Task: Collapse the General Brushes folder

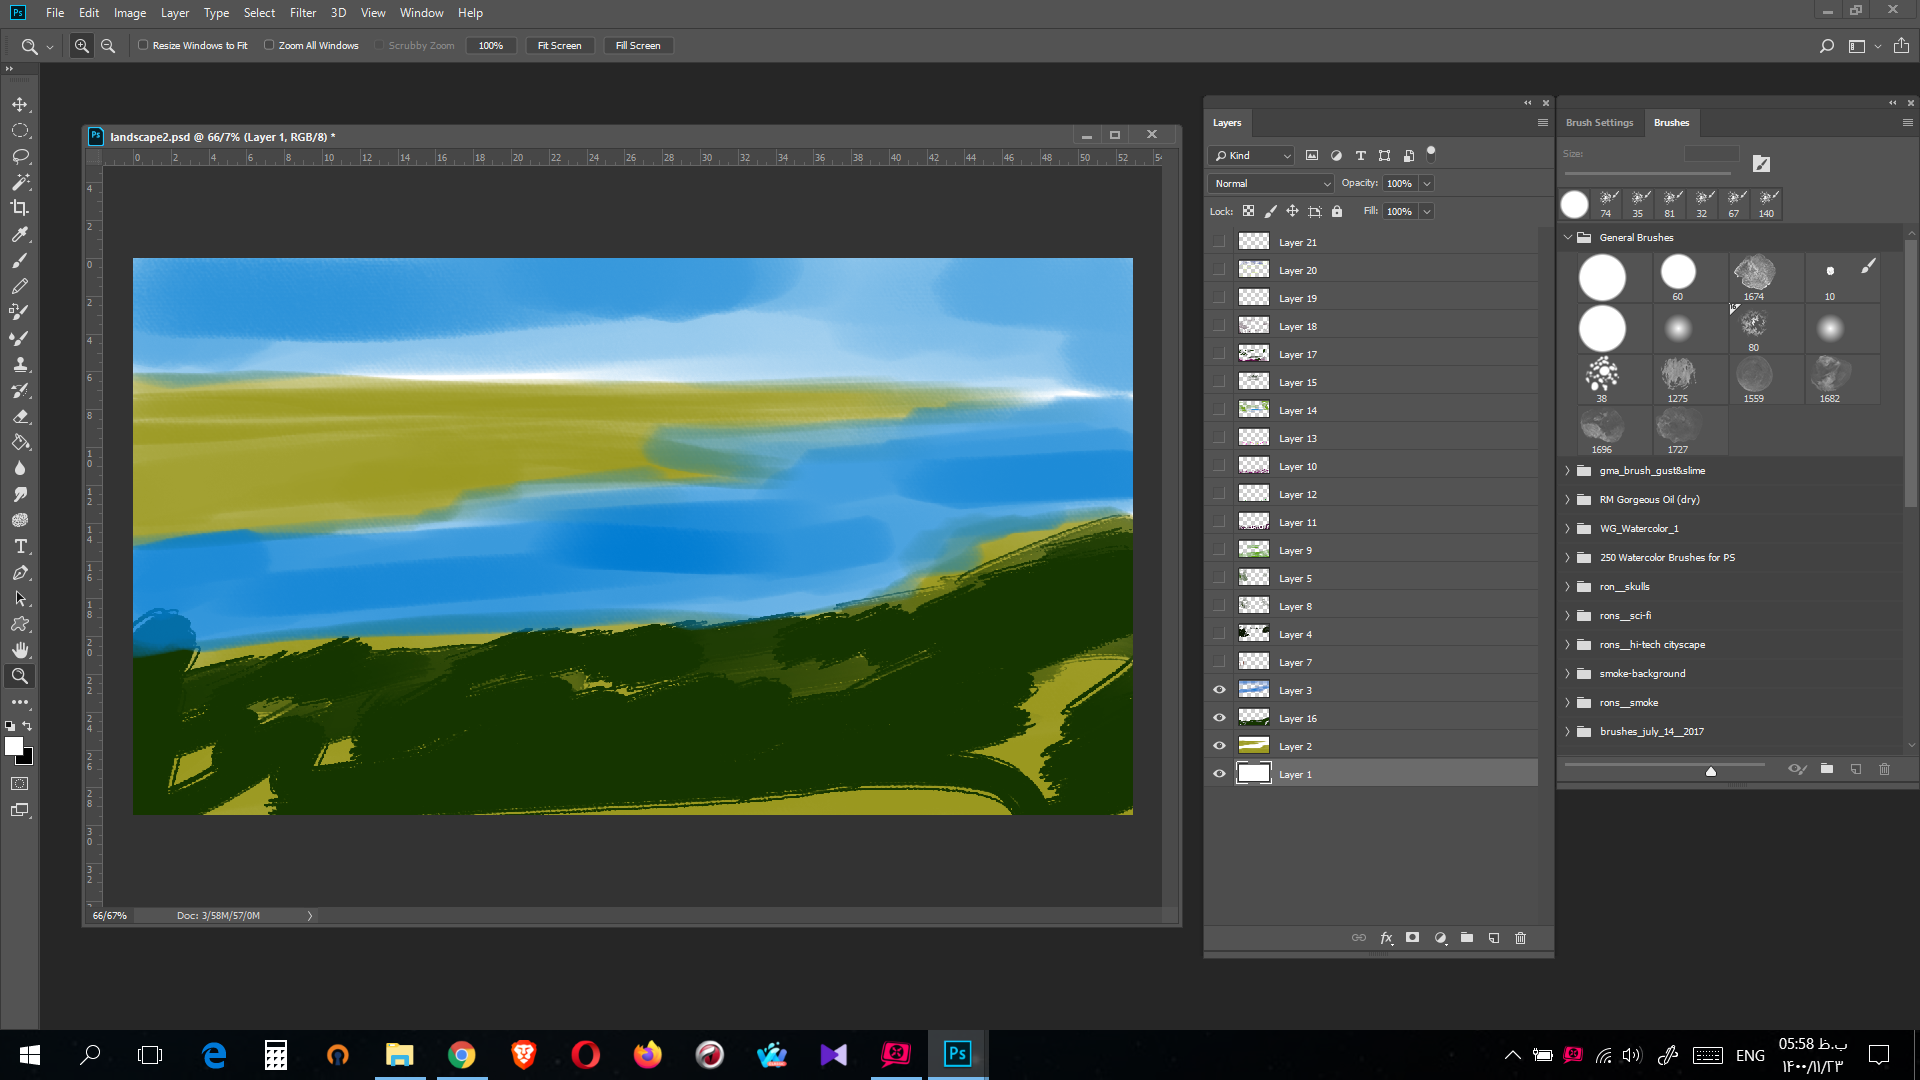Action: (x=1568, y=238)
